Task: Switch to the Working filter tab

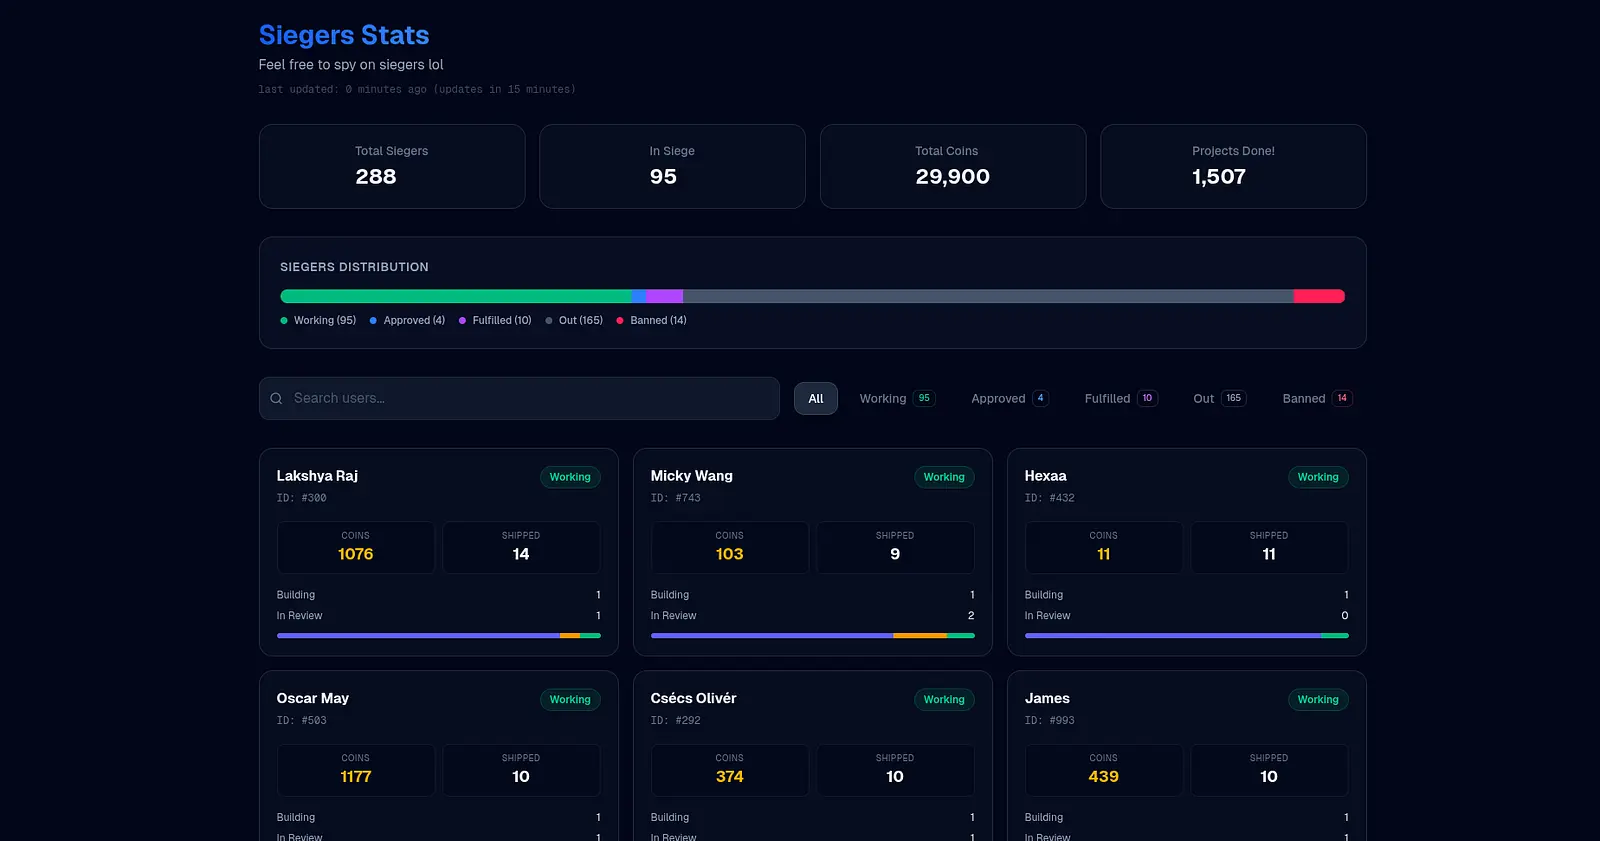Action: click(x=896, y=398)
